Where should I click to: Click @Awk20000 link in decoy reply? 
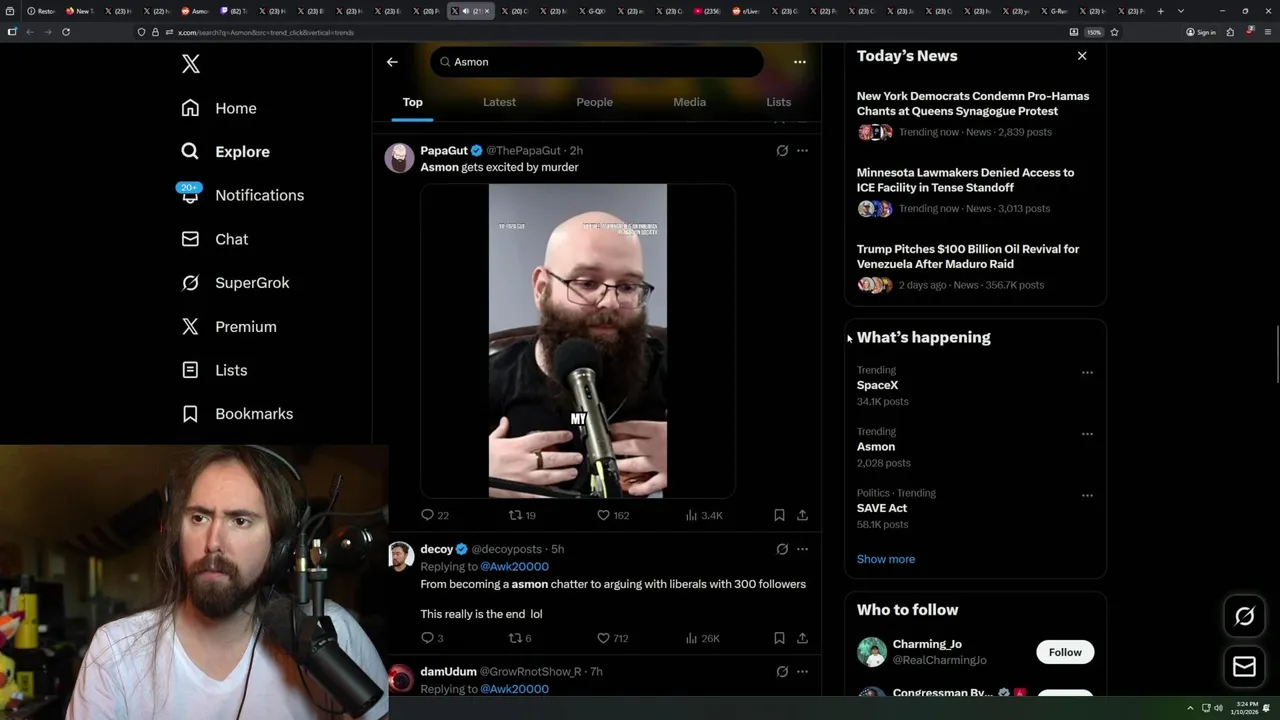click(x=514, y=566)
